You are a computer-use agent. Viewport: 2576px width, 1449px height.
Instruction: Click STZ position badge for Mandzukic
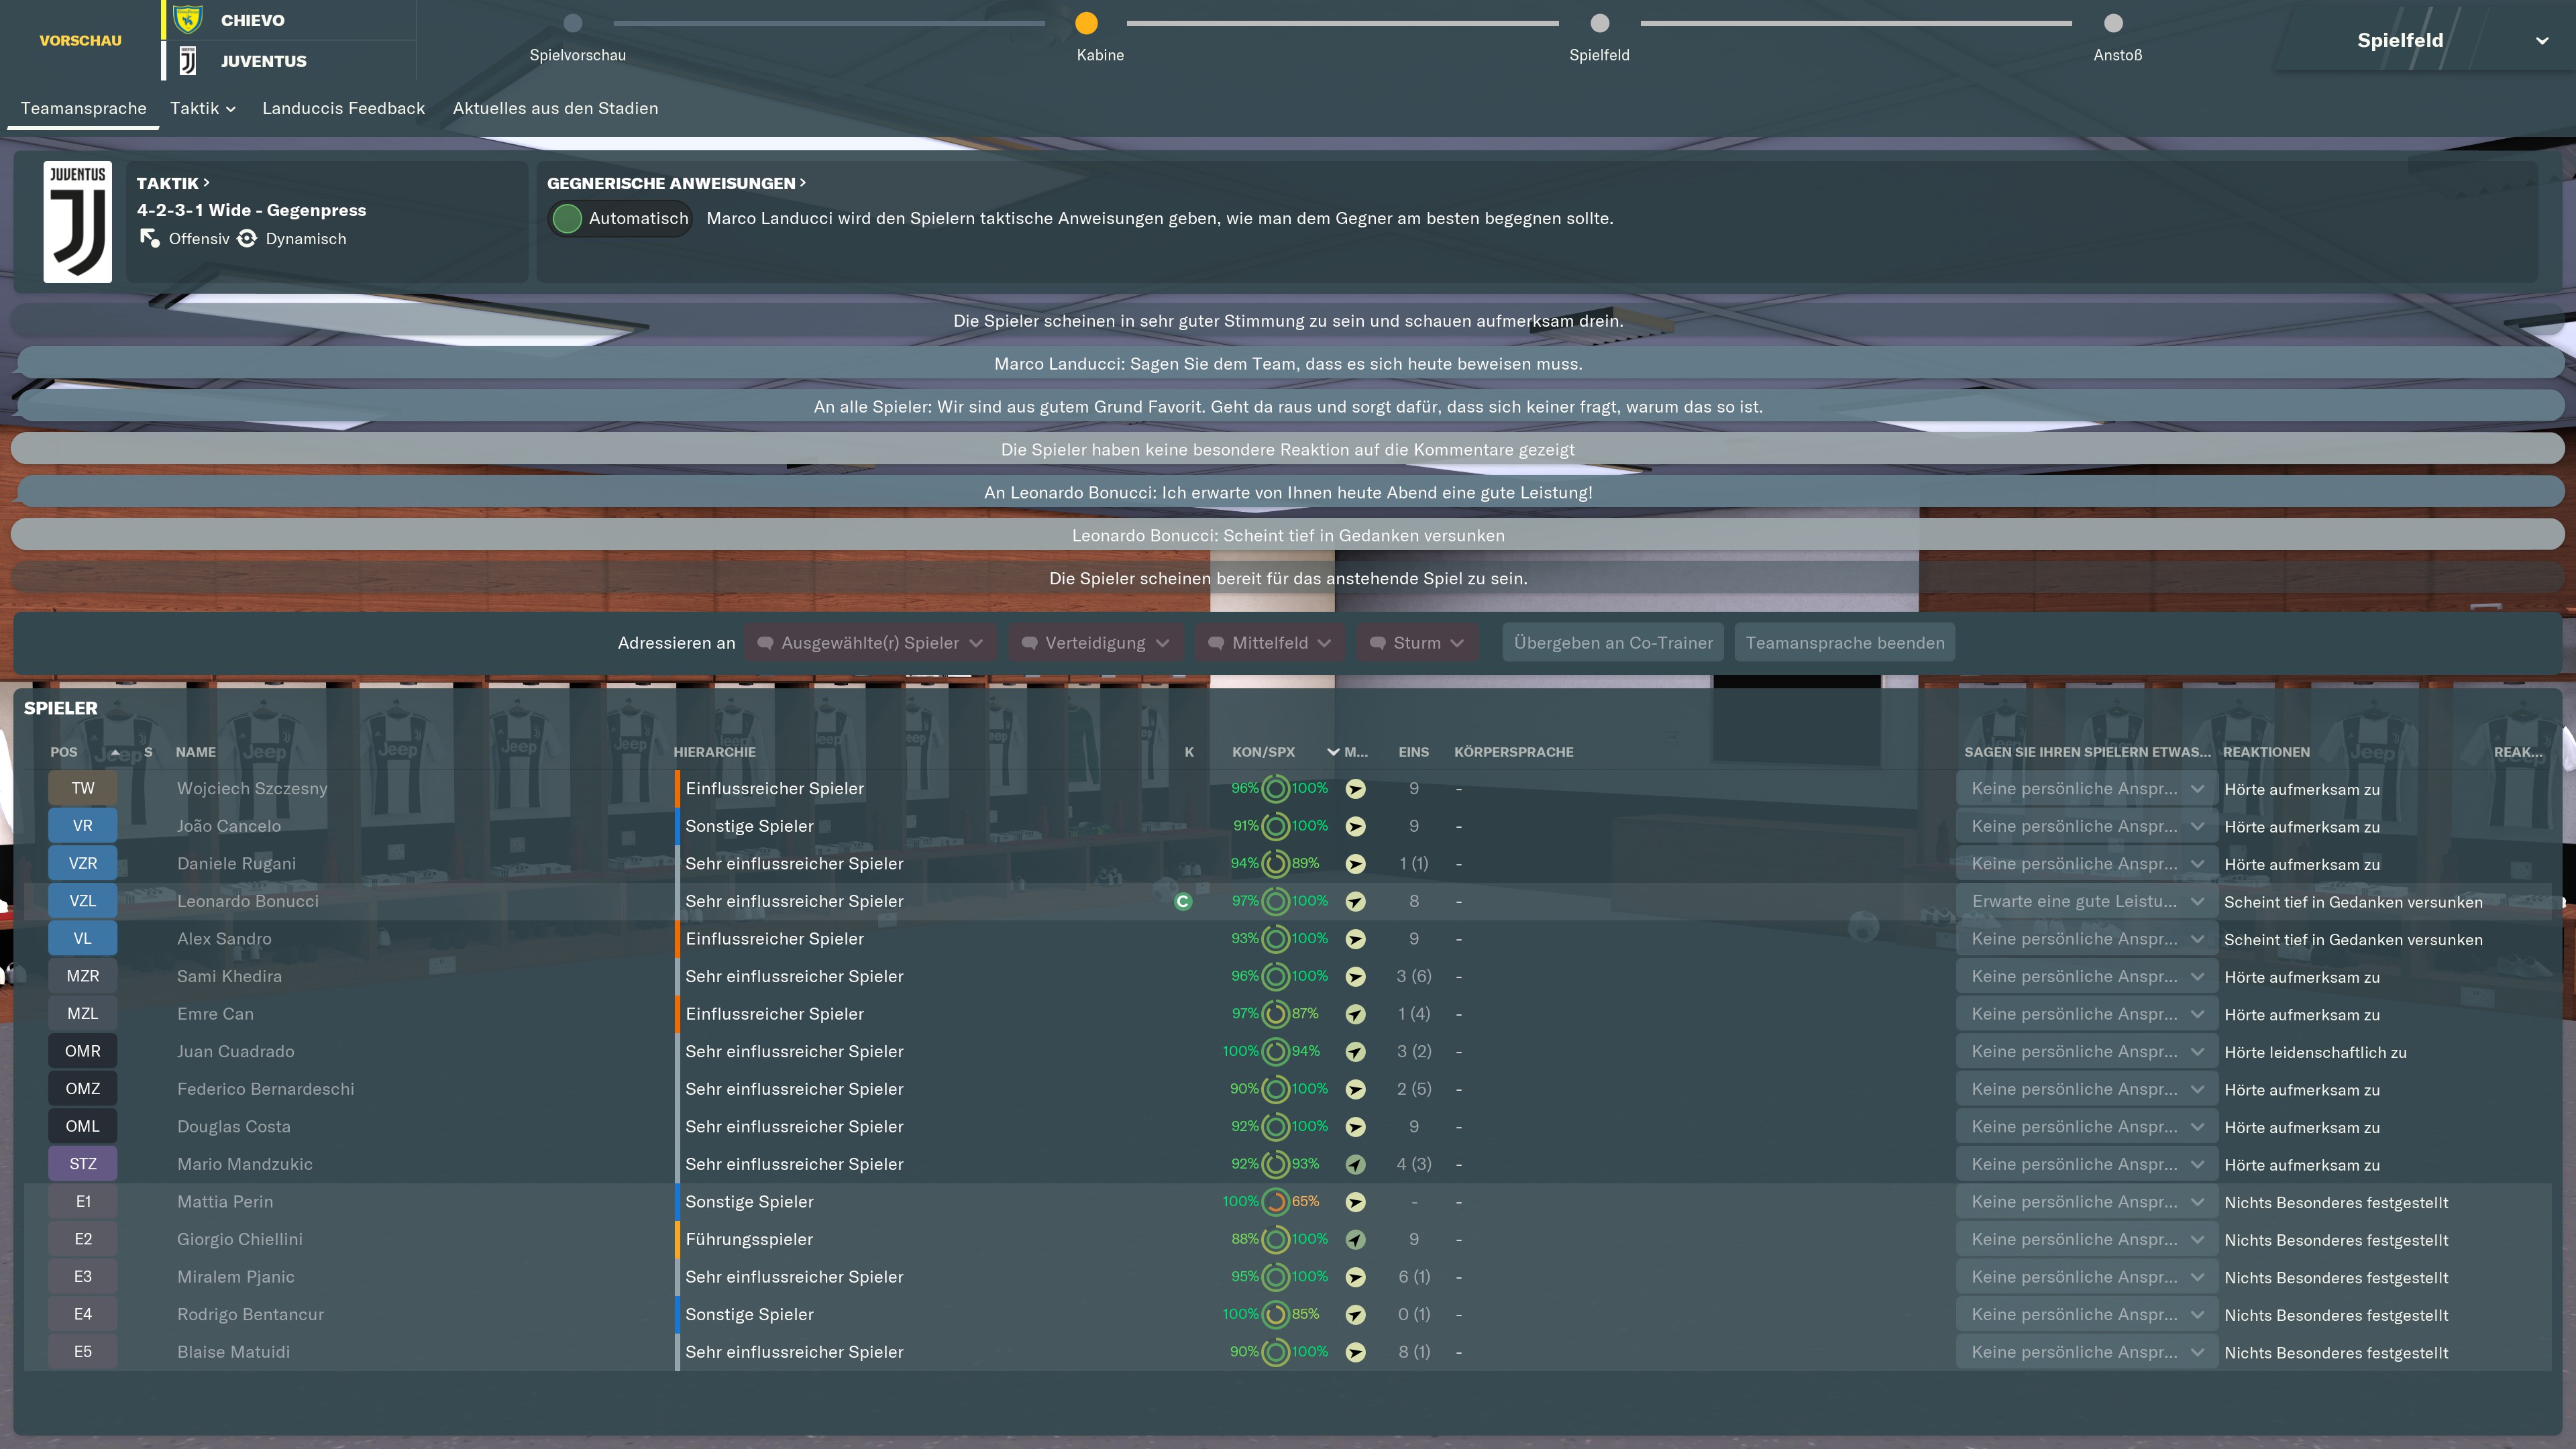click(83, 1164)
